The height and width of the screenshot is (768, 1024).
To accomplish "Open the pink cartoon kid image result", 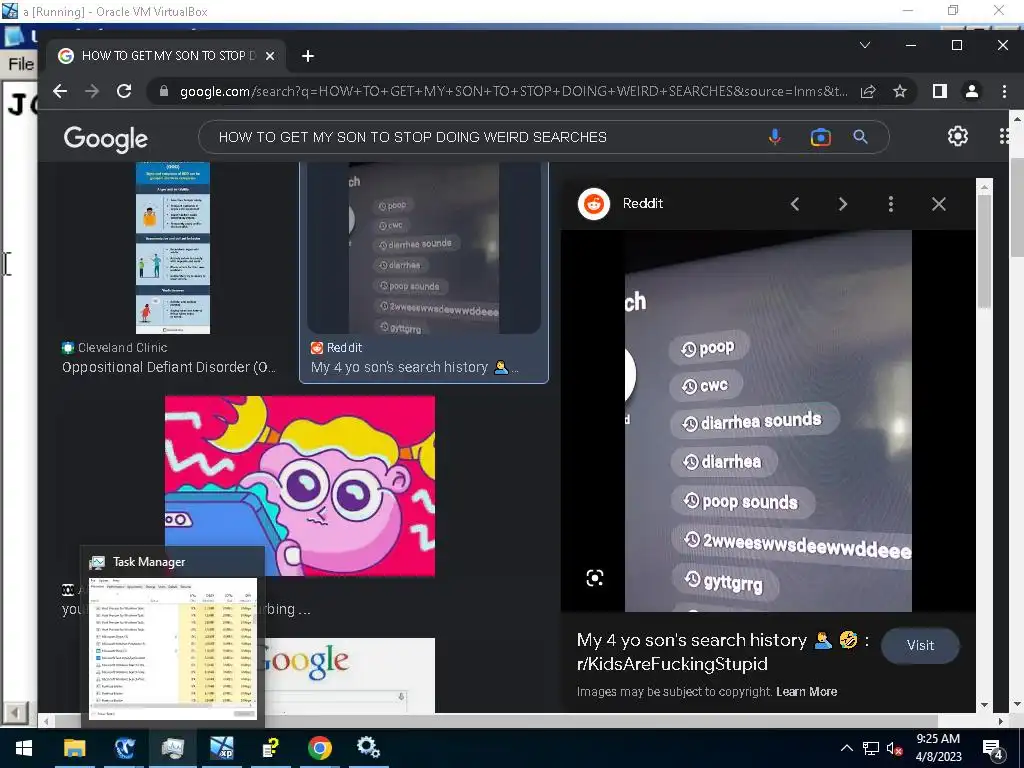I will pyautogui.click(x=300, y=486).
